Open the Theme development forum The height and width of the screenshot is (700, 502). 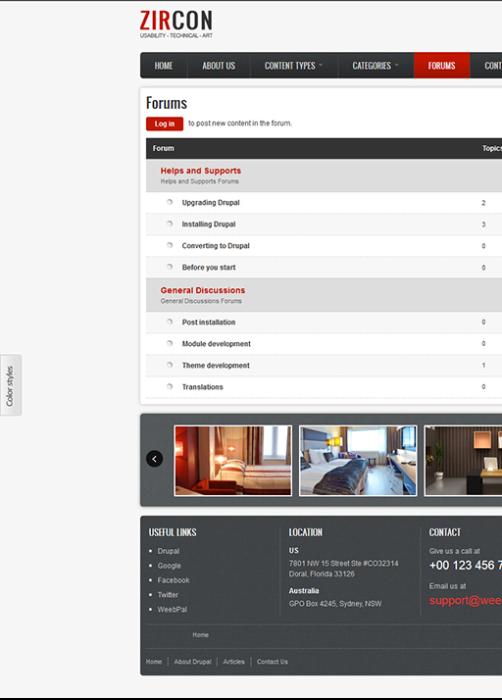click(215, 365)
